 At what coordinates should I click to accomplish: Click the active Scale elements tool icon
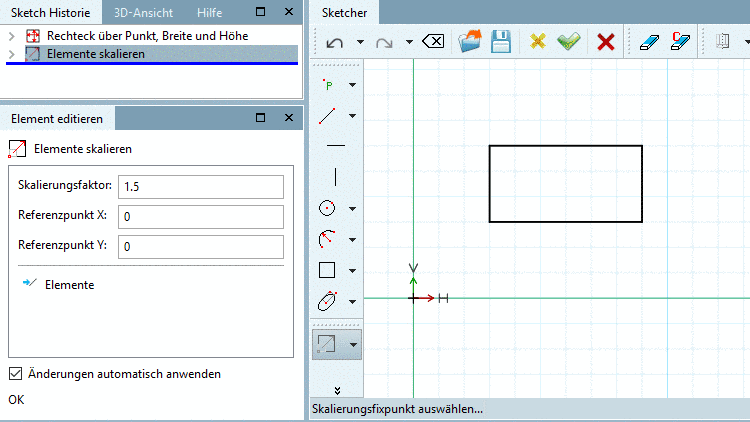(x=326, y=344)
